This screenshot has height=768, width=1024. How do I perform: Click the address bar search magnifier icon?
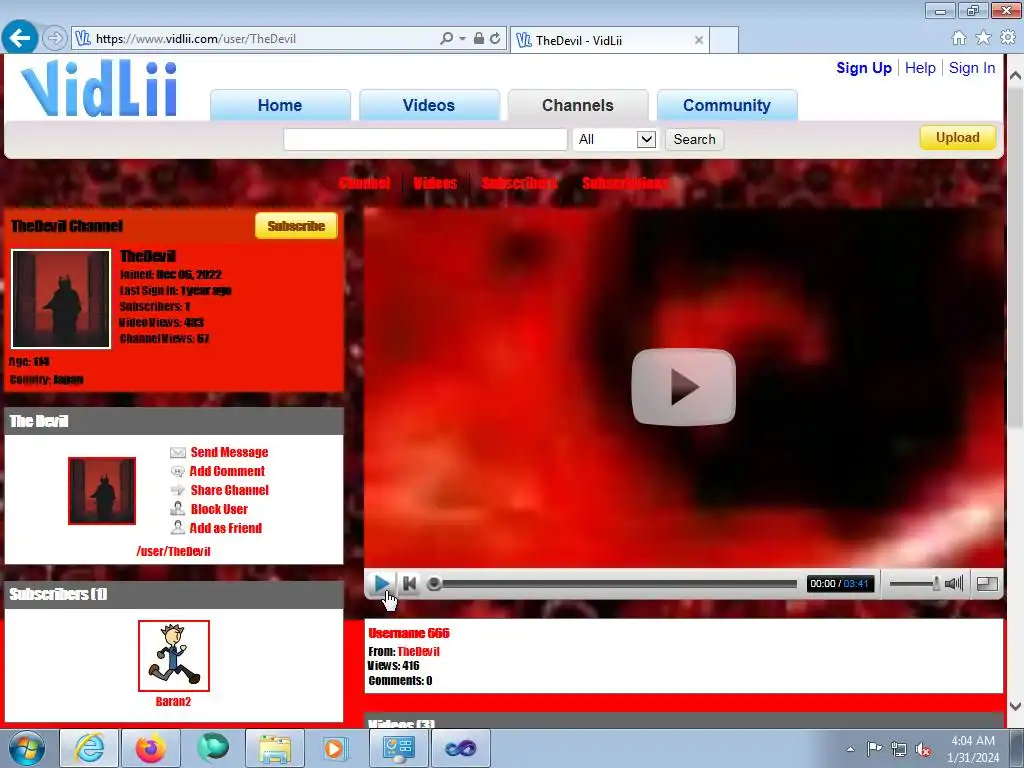pyautogui.click(x=446, y=39)
